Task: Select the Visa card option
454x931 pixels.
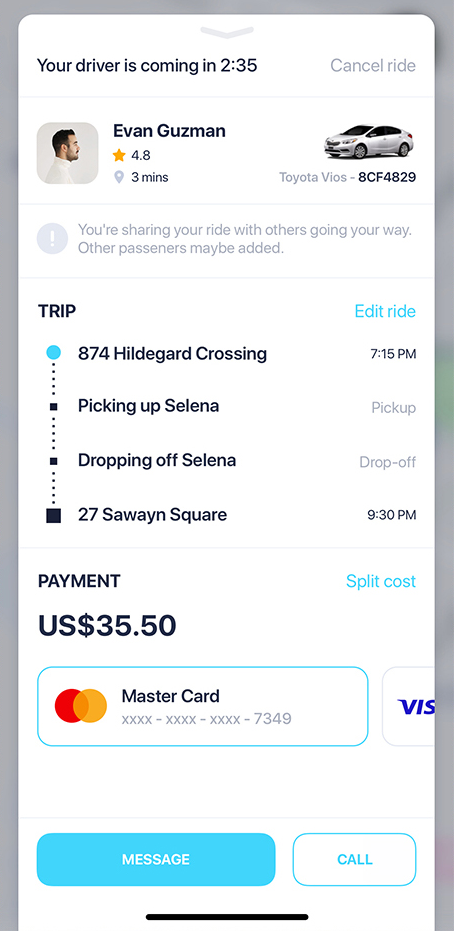Action: click(x=408, y=706)
